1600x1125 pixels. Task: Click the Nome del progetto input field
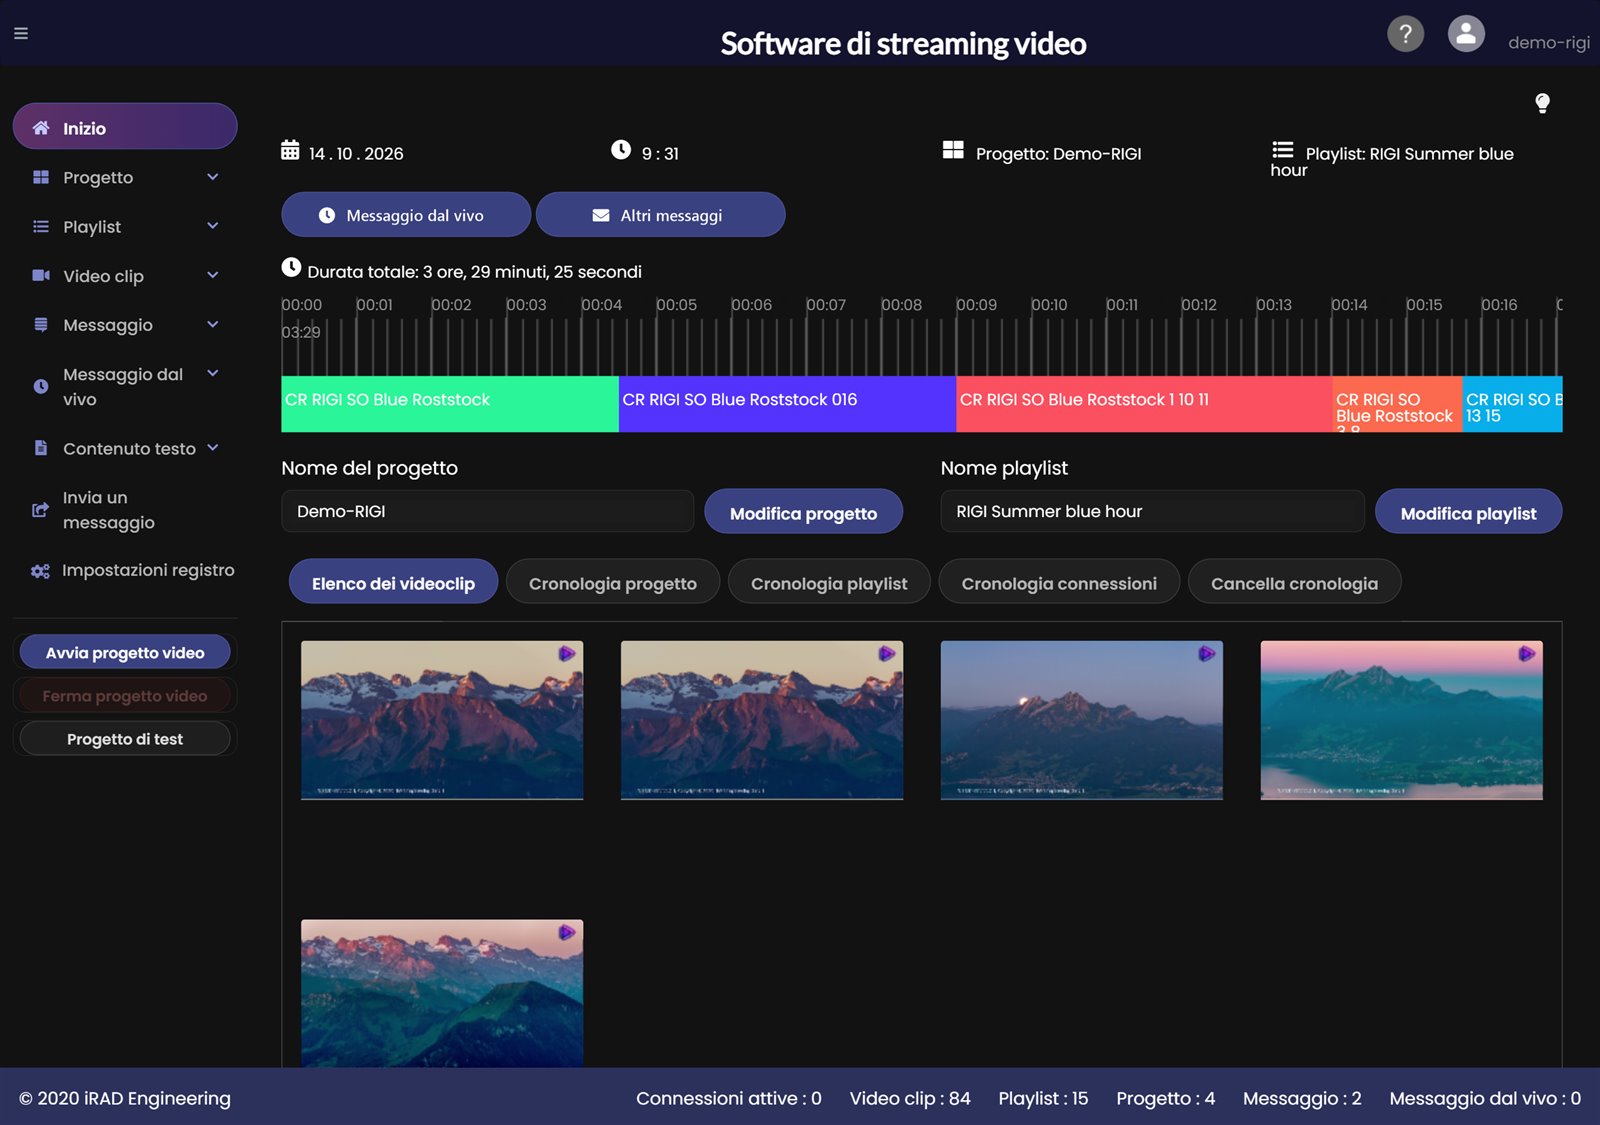point(487,511)
